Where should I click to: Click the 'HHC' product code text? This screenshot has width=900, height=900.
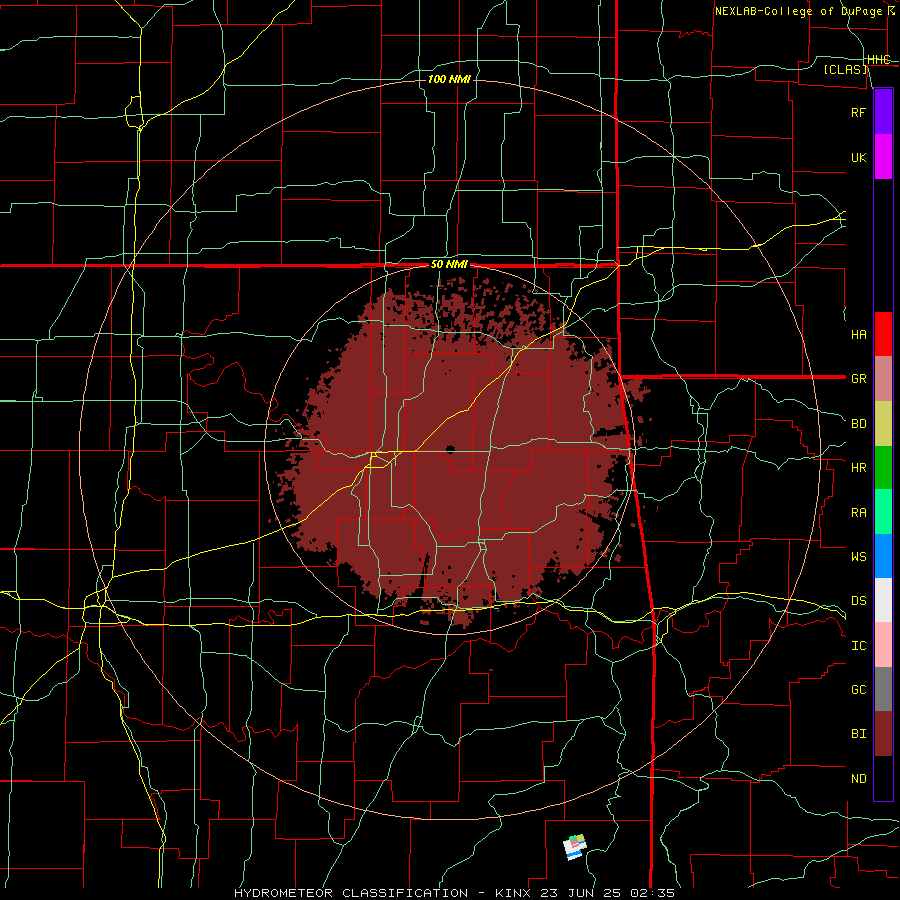pos(878,60)
